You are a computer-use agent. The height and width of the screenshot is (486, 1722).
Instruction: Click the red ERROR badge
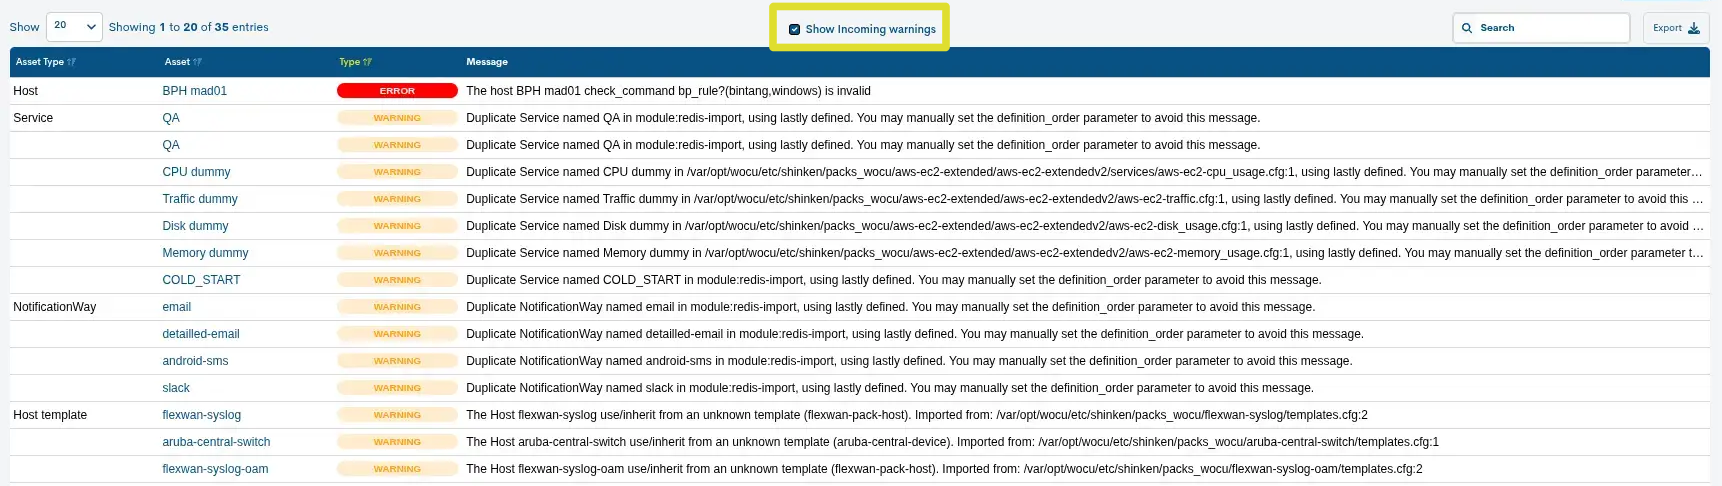[x=397, y=91]
